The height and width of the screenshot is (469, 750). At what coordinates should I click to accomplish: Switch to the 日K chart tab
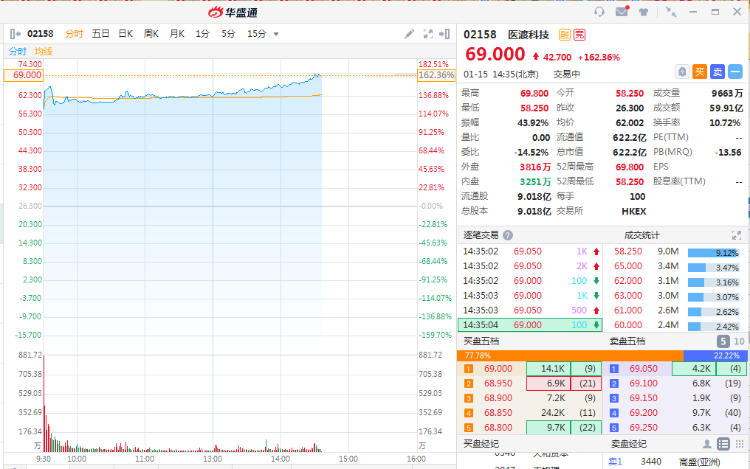pyautogui.click(x=126, y=34)
